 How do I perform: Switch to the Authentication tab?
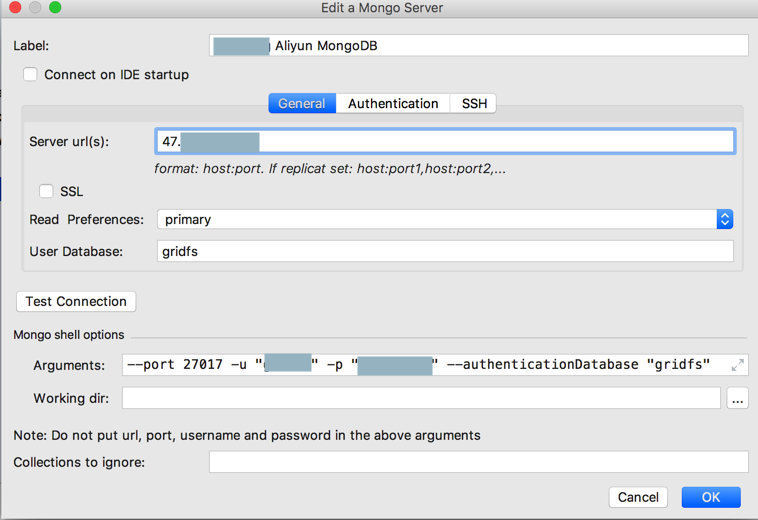393,103
